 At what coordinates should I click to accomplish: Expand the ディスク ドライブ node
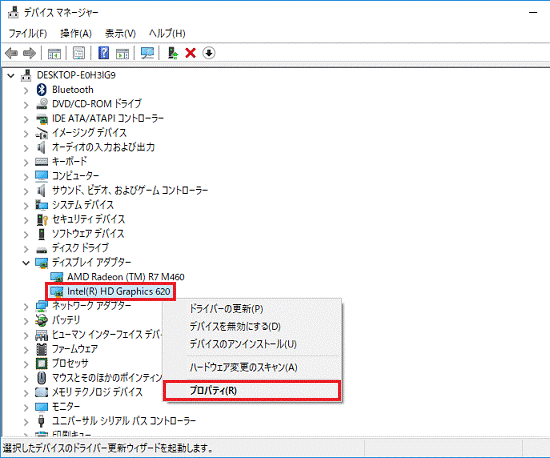point(26,248)
